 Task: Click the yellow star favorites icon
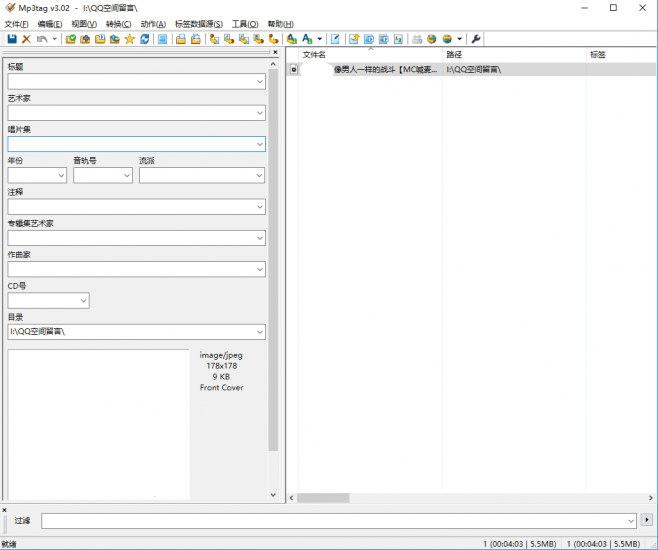point(130,39)
